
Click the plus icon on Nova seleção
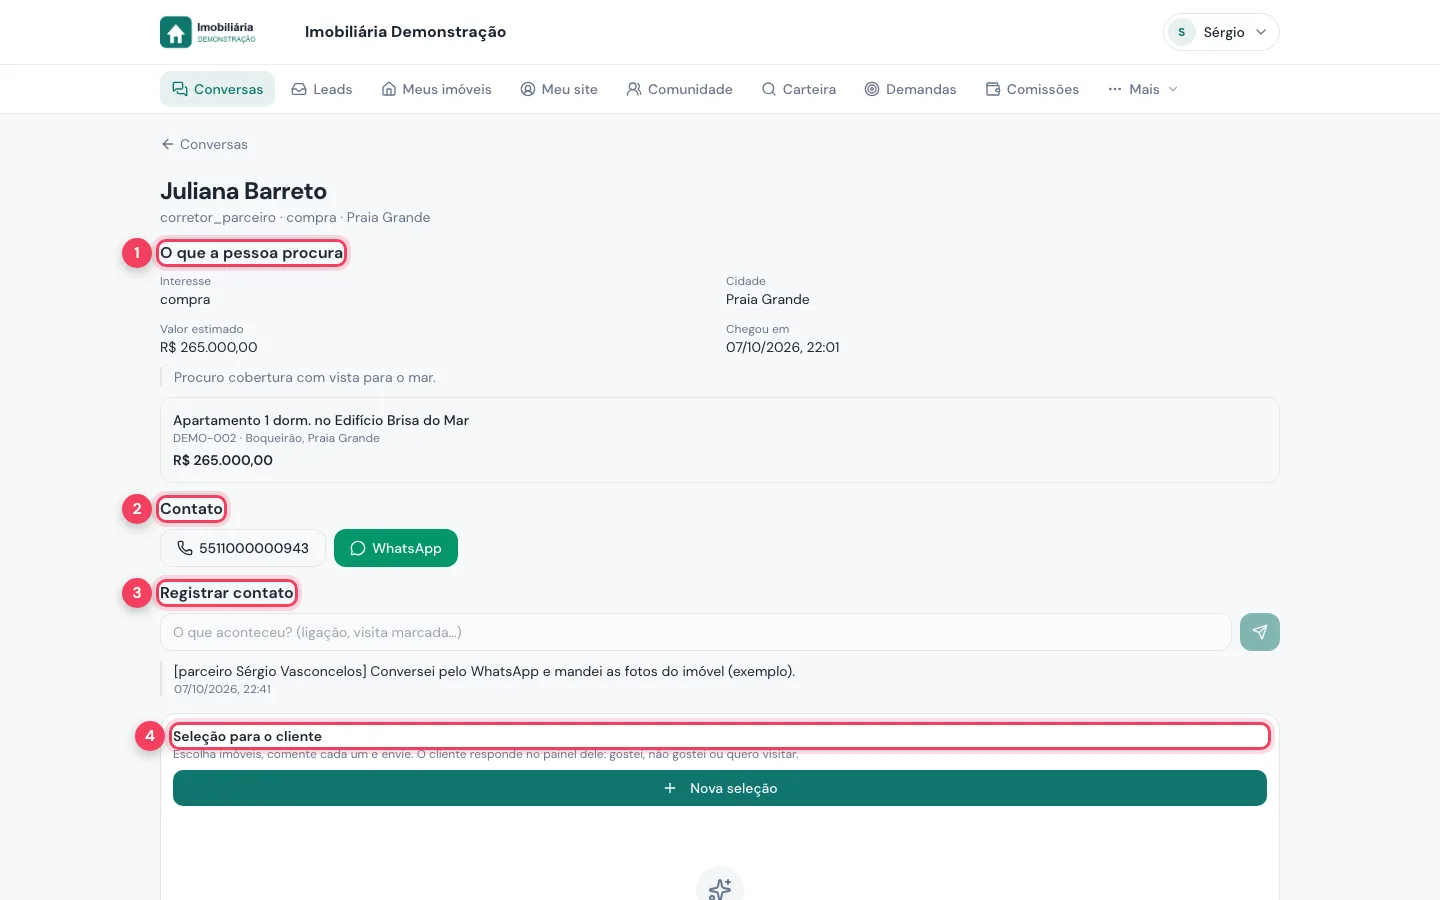click(670, 788)
